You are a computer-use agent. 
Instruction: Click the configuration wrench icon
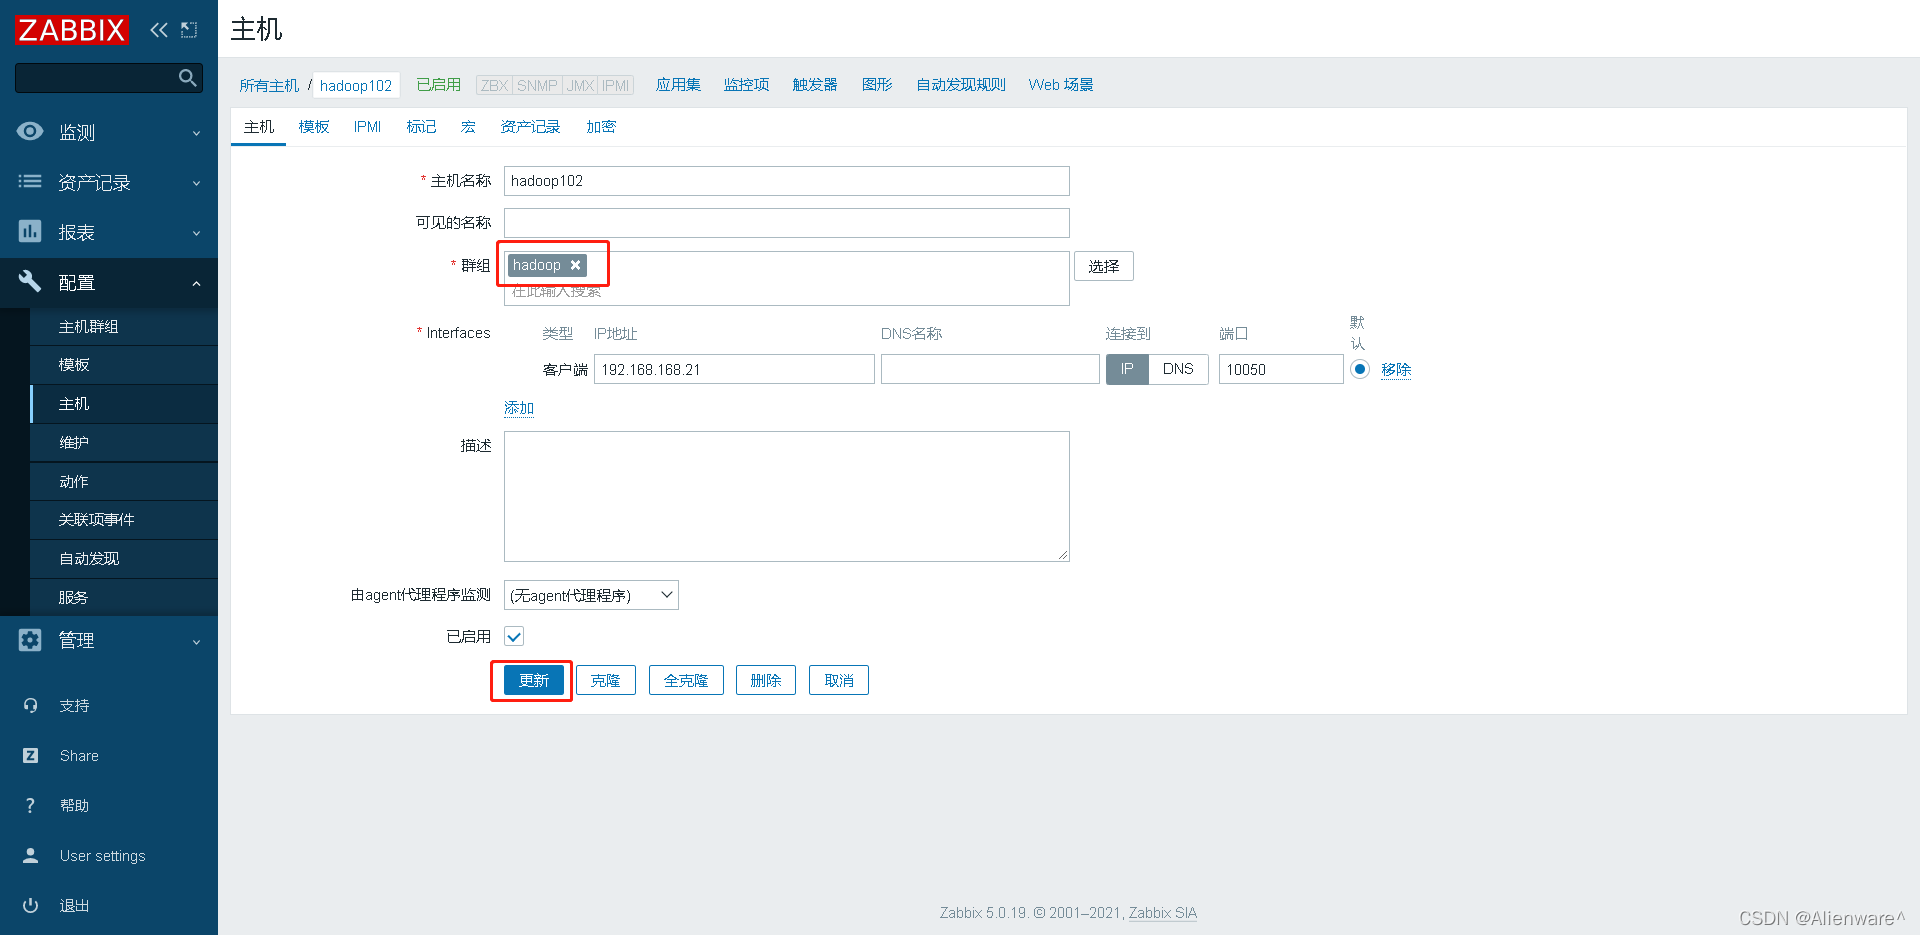(x=30, y=281)
